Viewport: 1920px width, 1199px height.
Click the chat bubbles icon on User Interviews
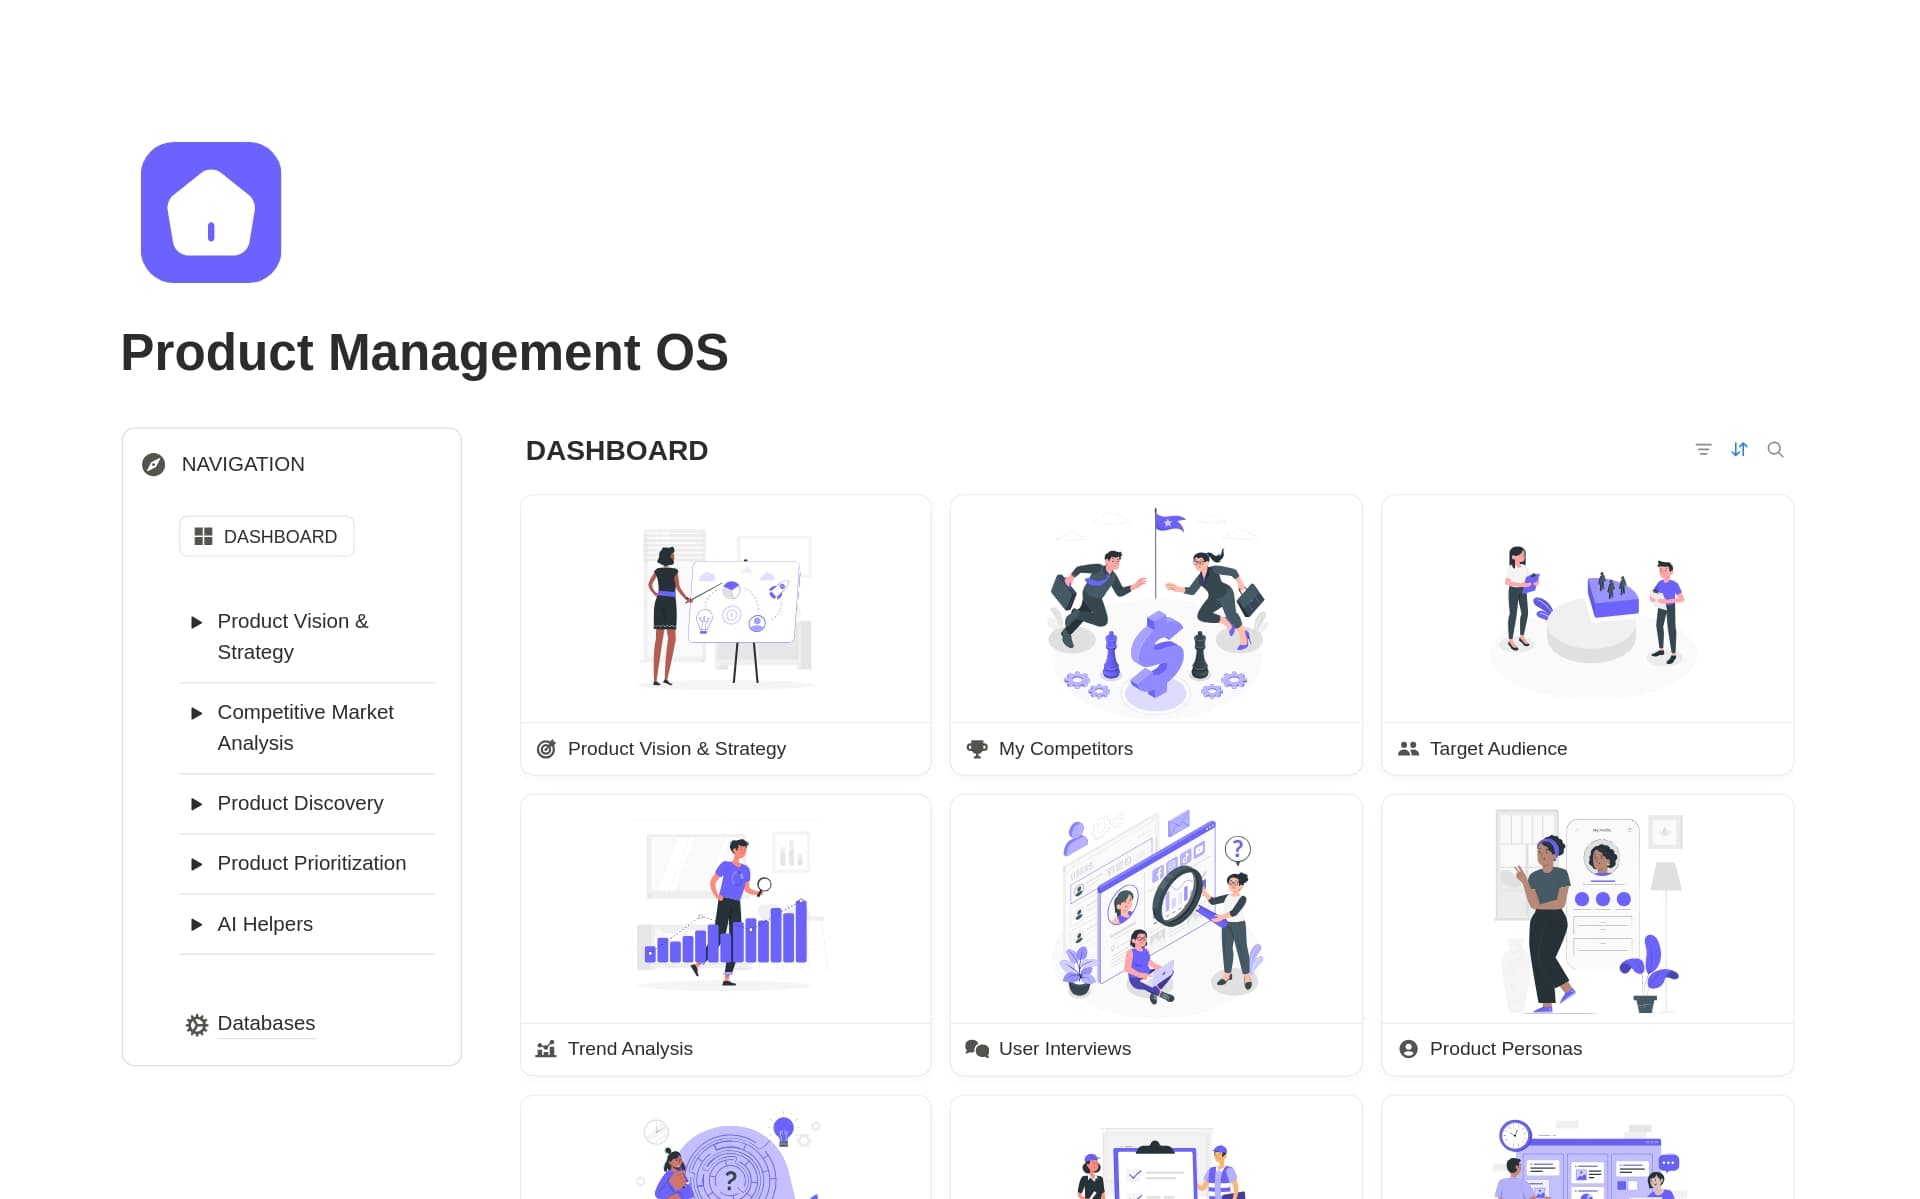click(977, 1049)
